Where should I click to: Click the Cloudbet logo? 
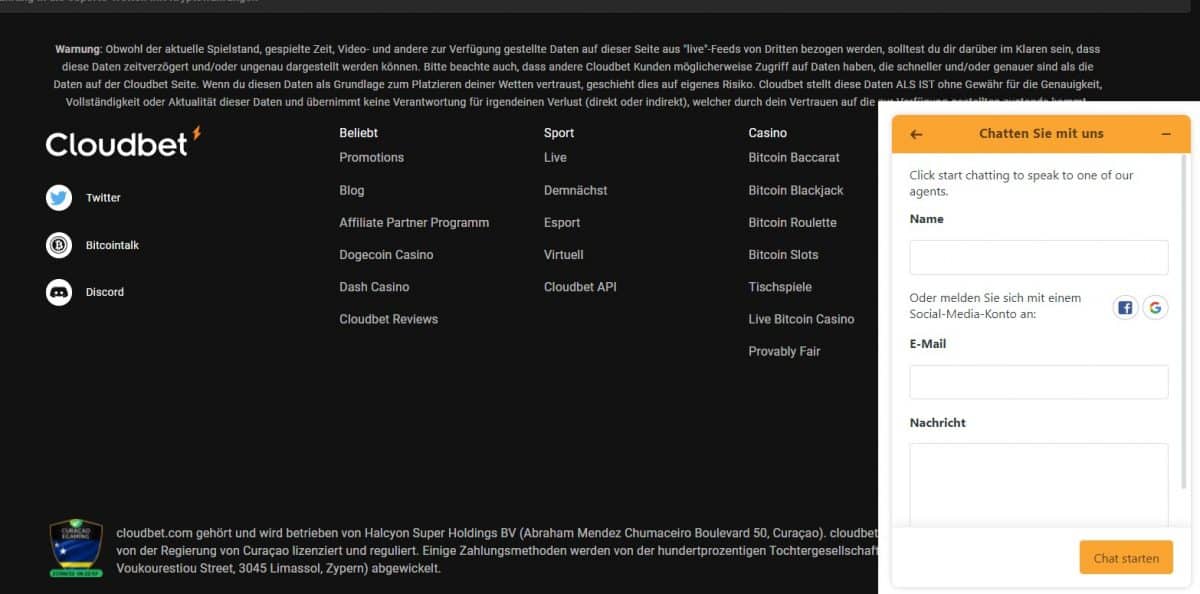click(x=123, y=142)
